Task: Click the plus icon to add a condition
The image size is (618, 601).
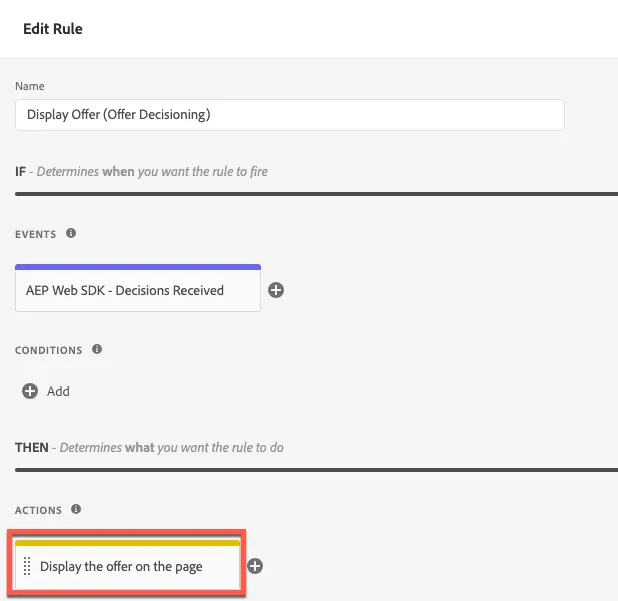Action: [30, 391]
